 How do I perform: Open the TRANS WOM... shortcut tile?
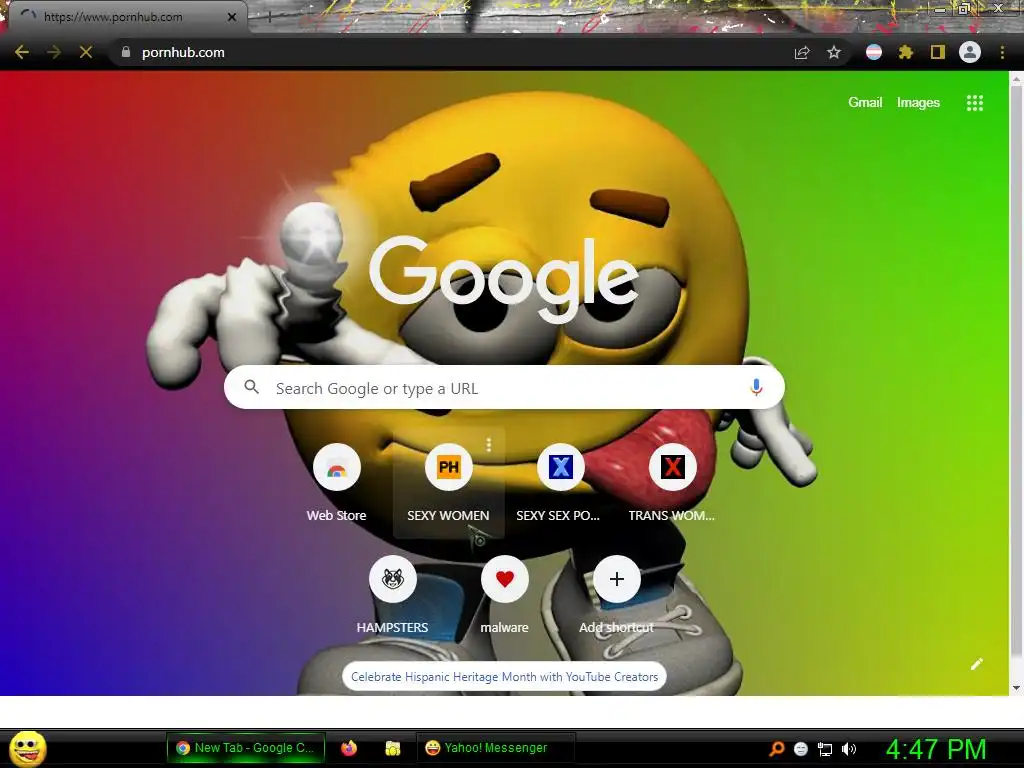tap(672, 483)
